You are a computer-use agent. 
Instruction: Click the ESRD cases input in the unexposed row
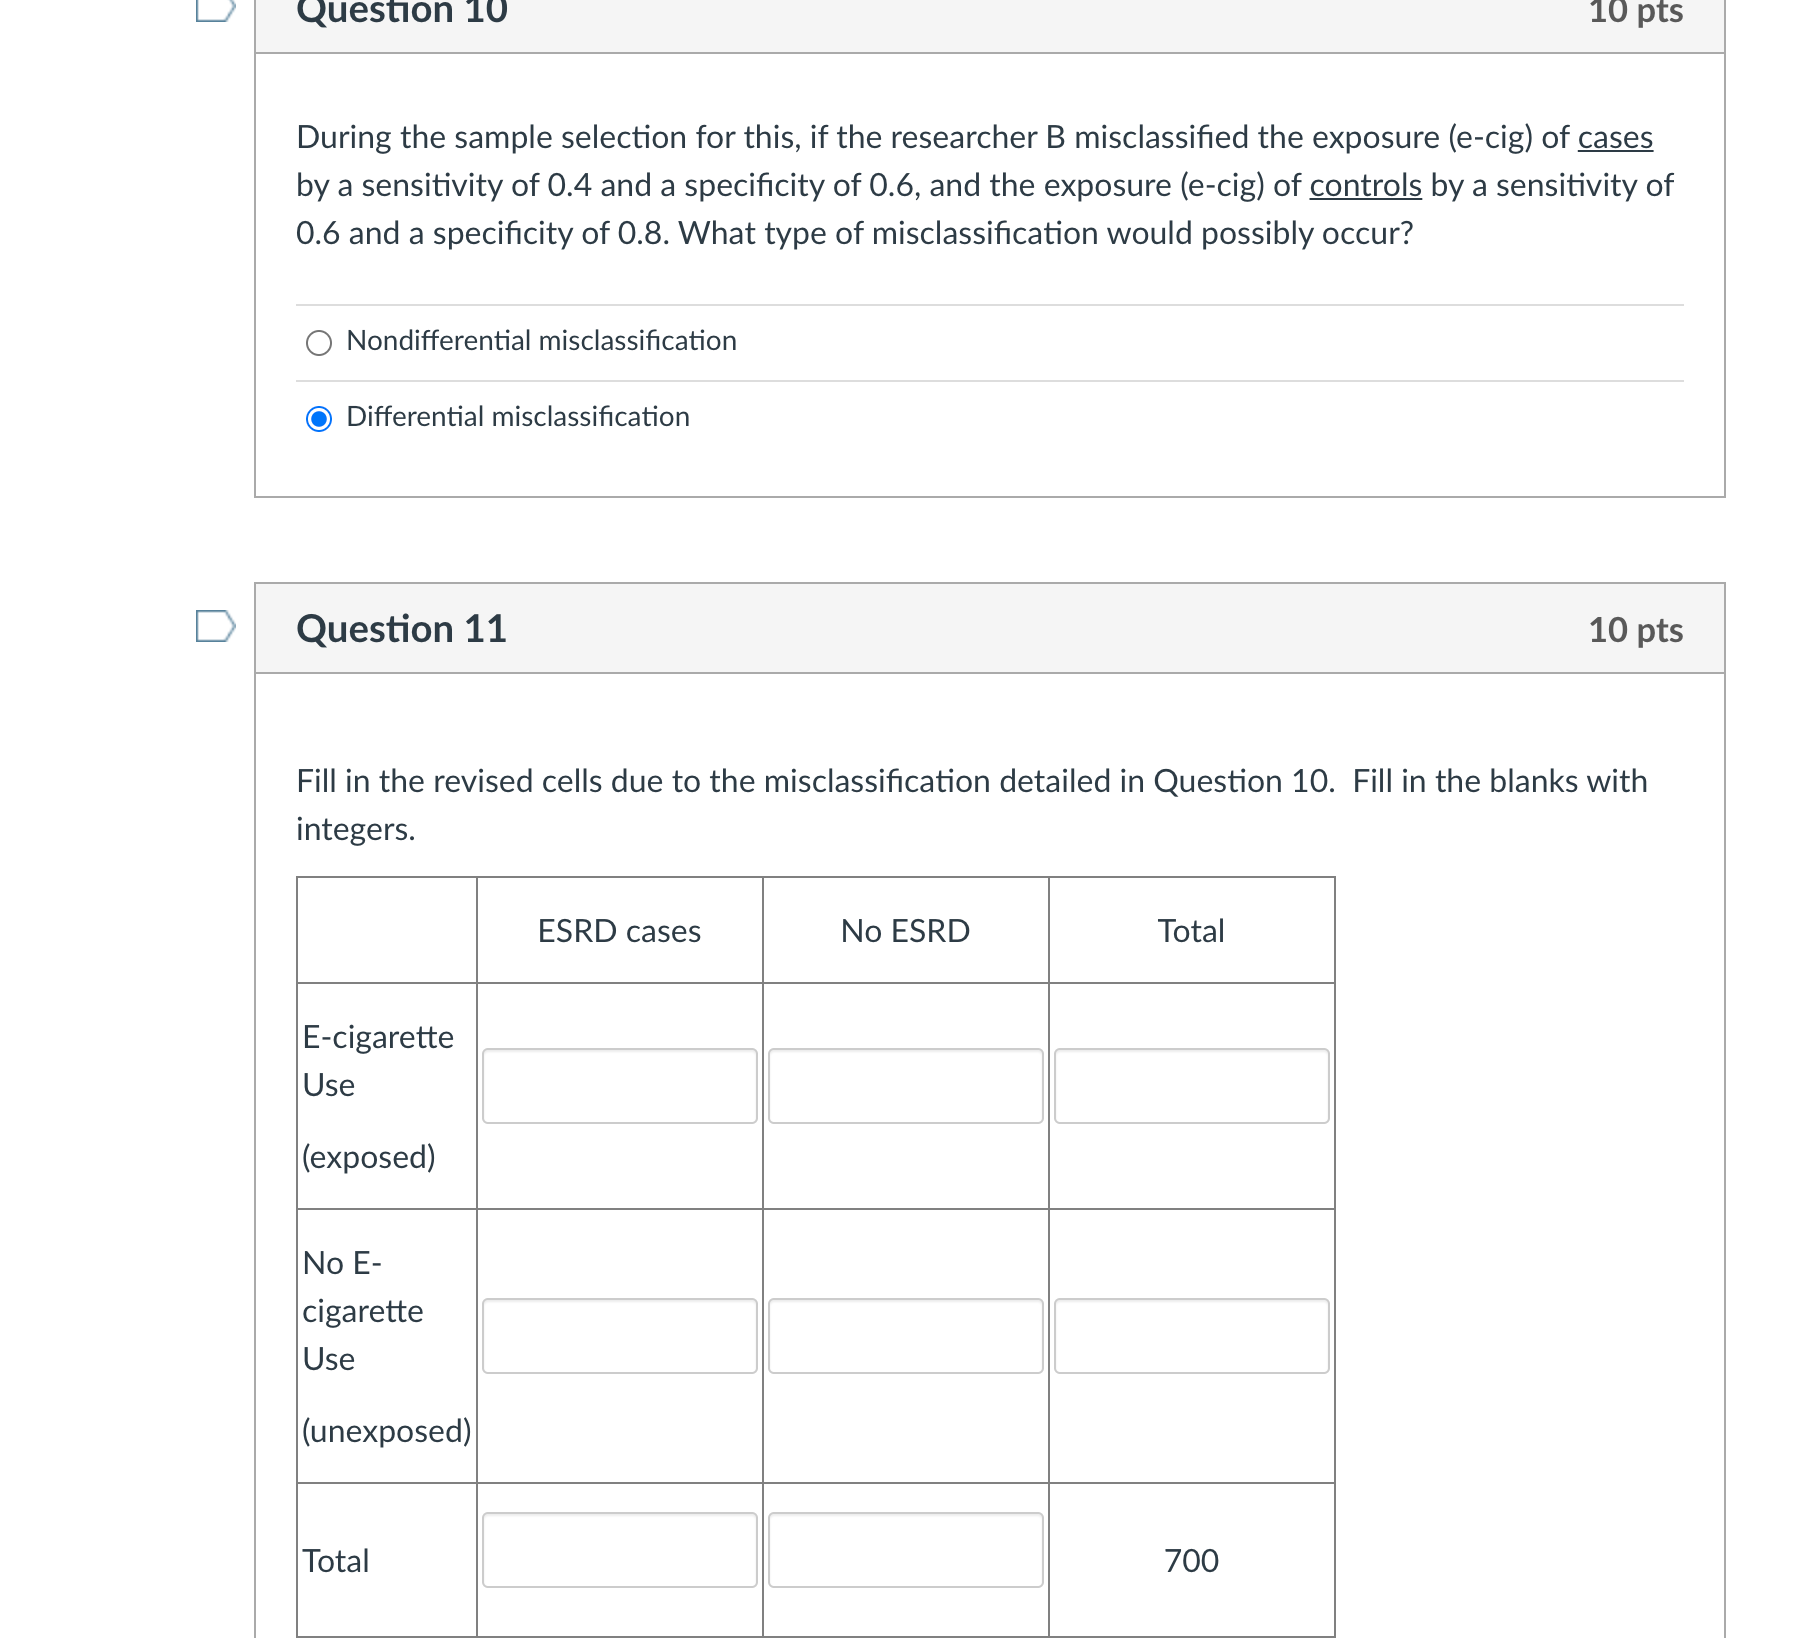pyautogui.click(x=618, y=1336)
